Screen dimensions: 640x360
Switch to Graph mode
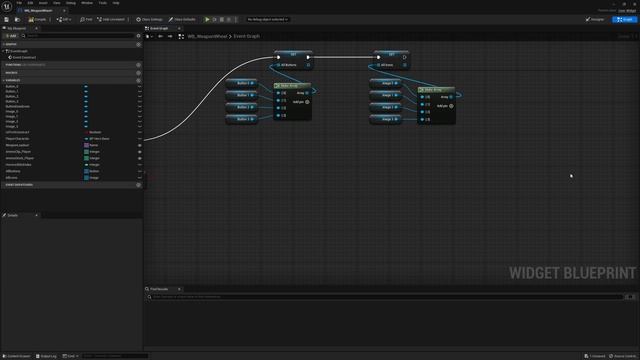(624, 19)
